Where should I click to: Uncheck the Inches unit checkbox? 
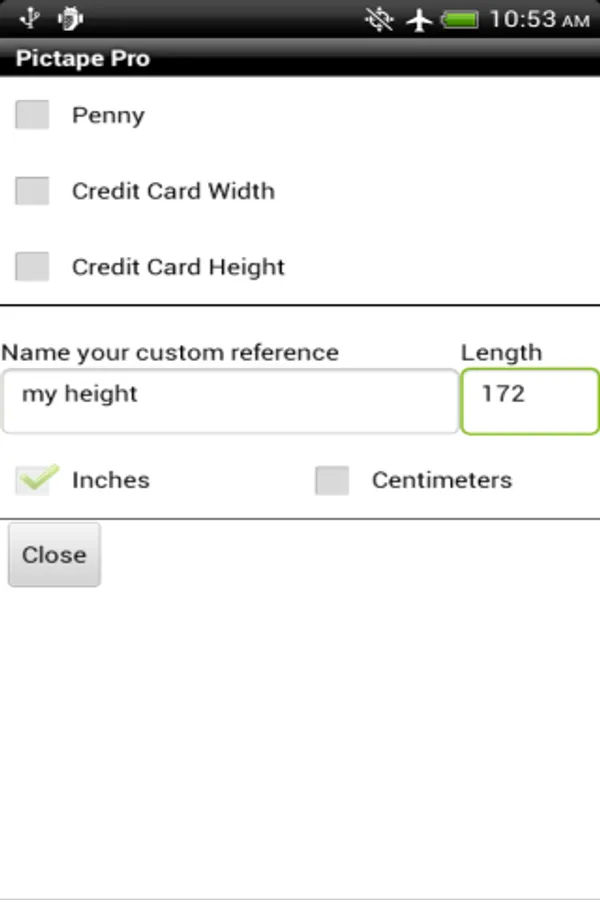[33, 480]
